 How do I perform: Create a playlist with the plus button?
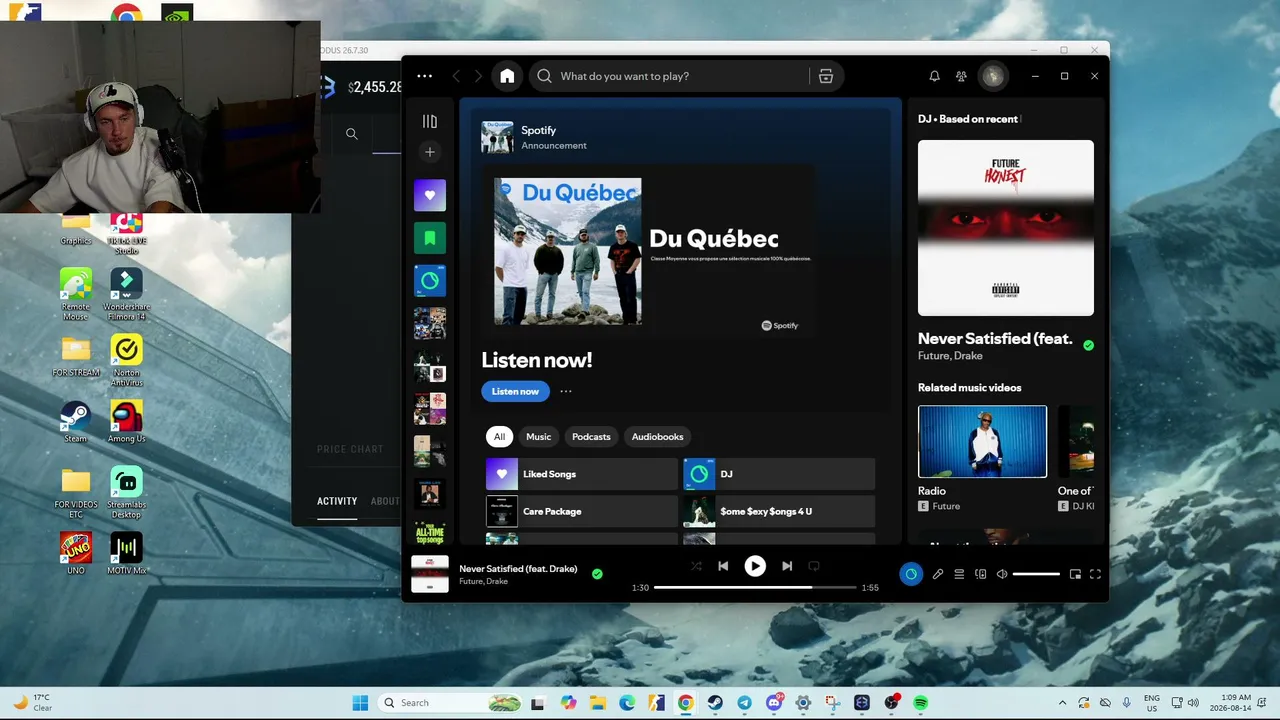coord(430,152)
